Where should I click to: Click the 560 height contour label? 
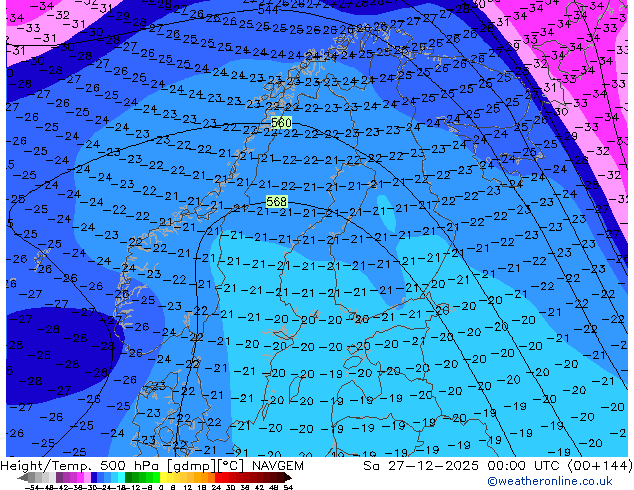[x=281, y=122]
